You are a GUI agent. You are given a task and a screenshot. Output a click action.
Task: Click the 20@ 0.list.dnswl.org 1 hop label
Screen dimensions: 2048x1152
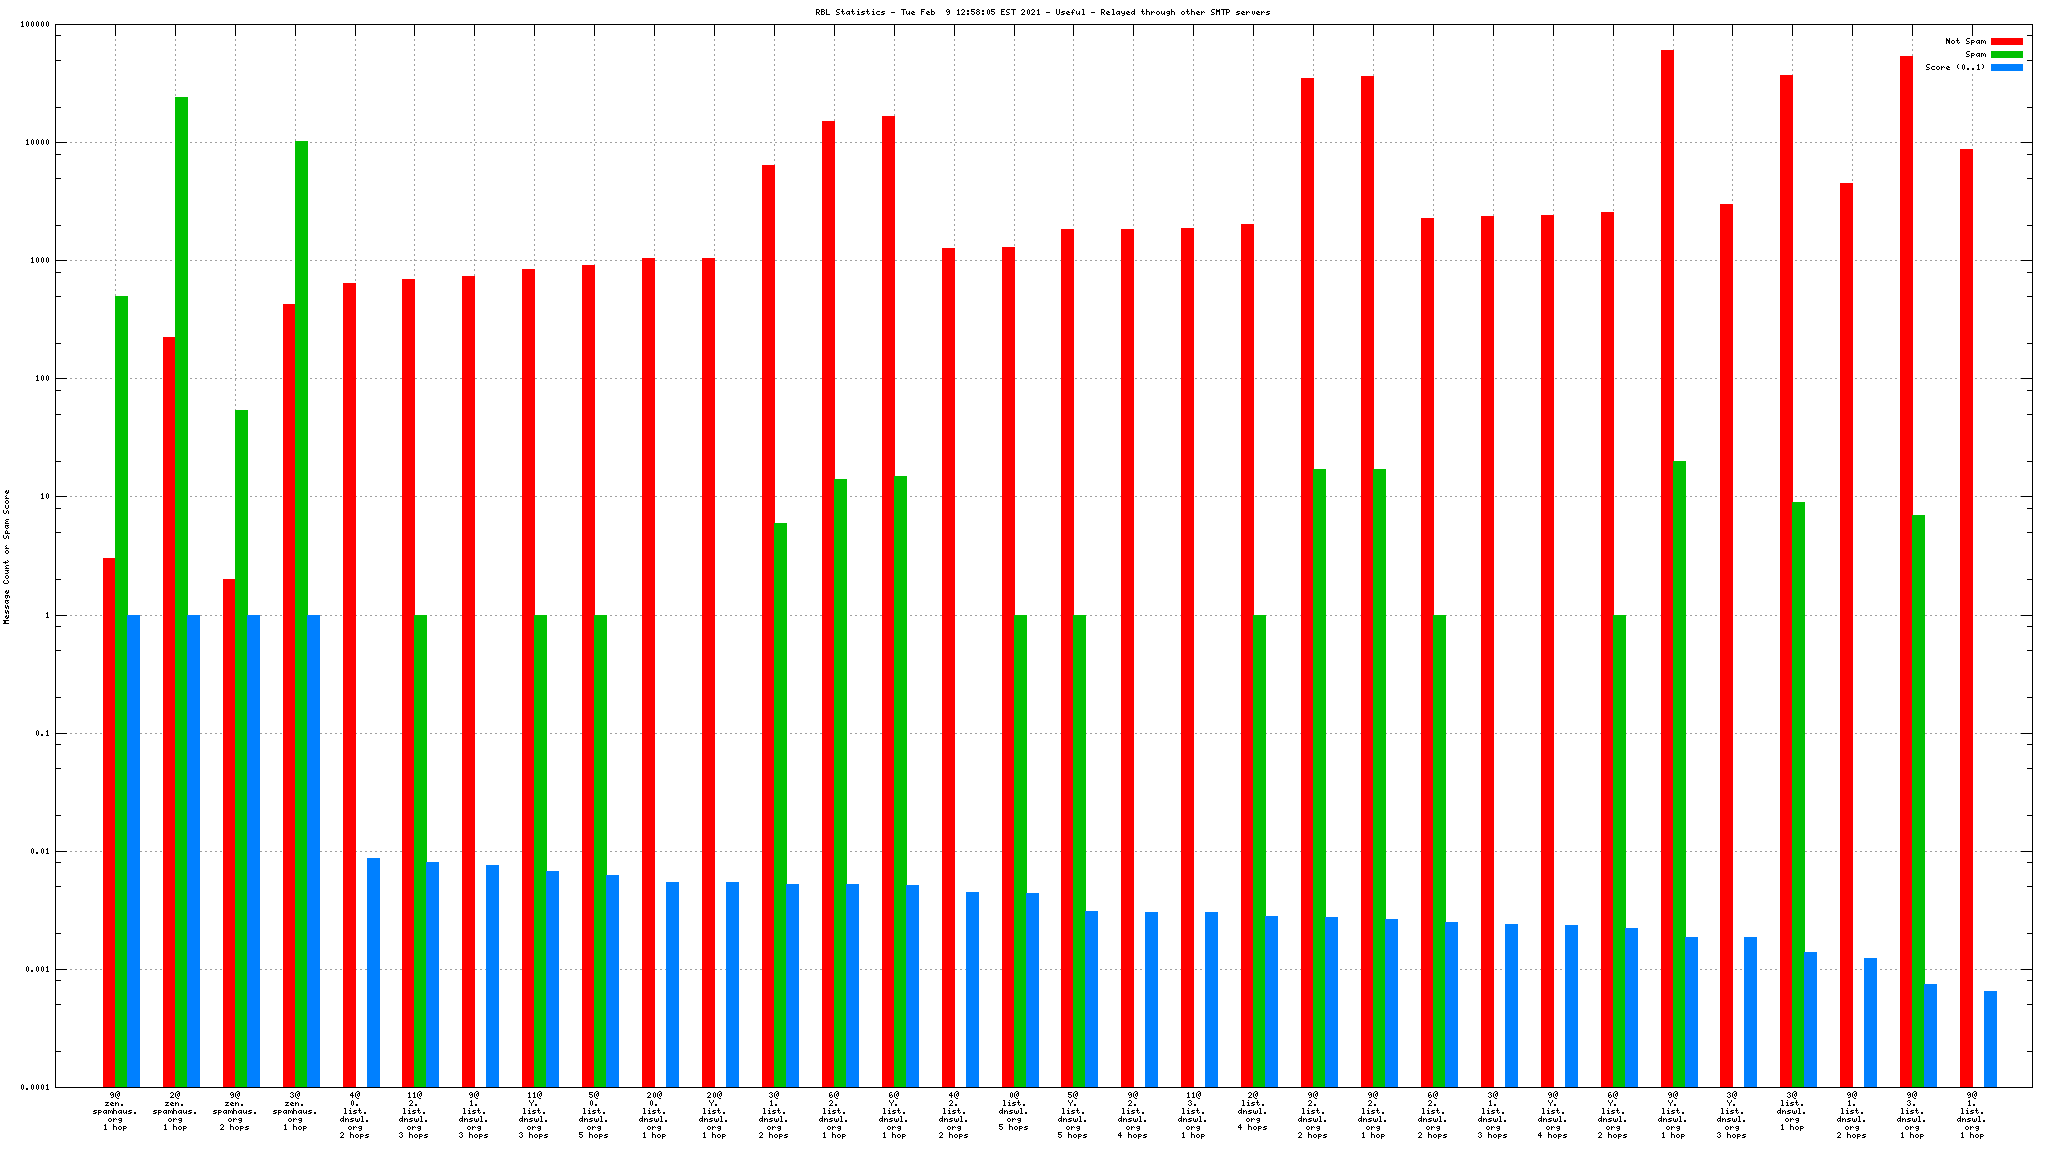(x=654, y=1115)
